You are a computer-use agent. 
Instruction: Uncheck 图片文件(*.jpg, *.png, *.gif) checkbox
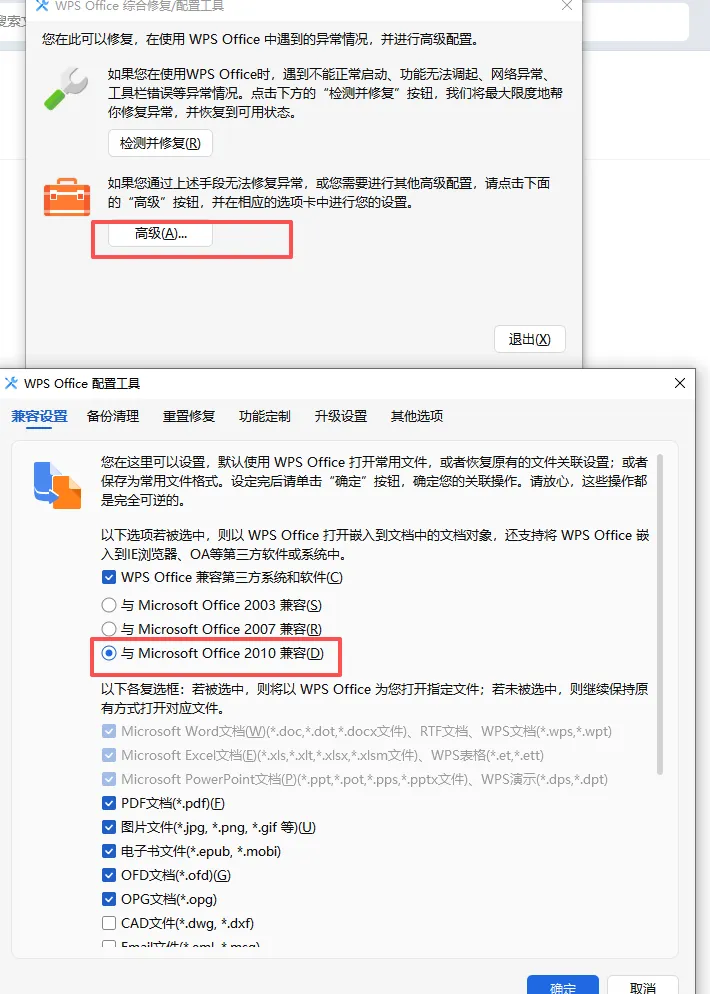pyautogui.click(x=109, y=827)
